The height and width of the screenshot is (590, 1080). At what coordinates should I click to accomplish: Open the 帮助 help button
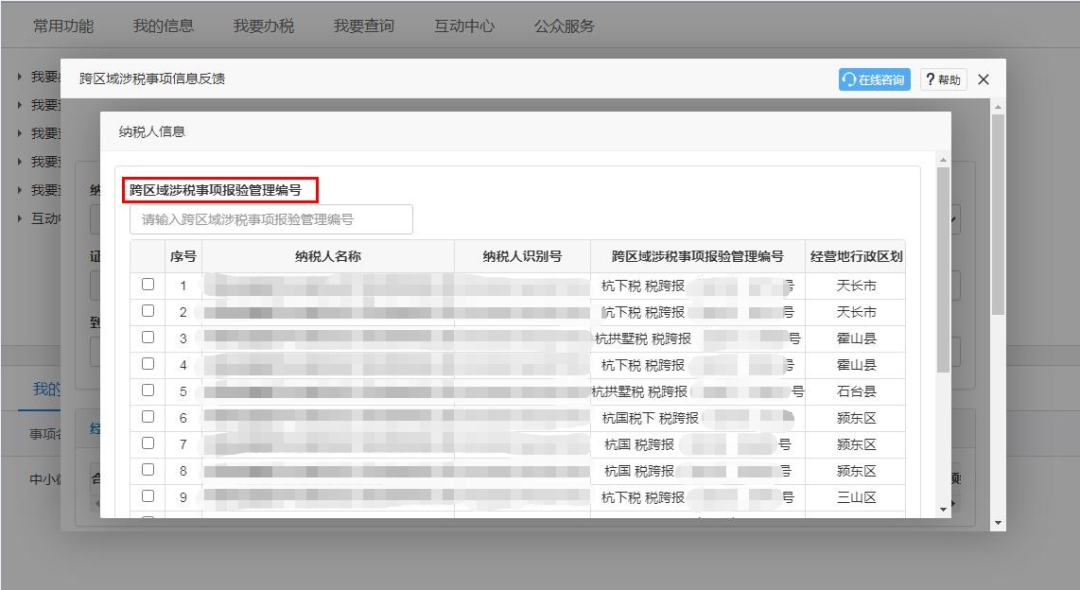(x=942, y=80)
